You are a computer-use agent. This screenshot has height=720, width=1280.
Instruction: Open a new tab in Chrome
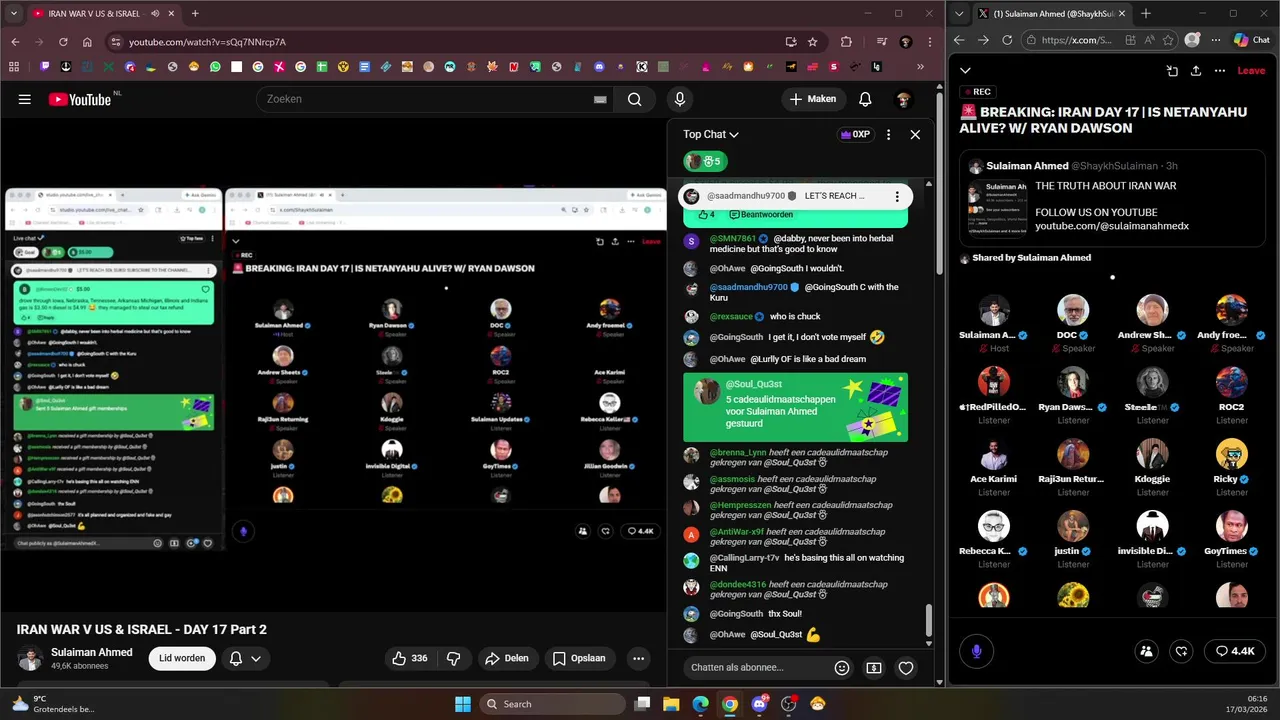point(195,13)
